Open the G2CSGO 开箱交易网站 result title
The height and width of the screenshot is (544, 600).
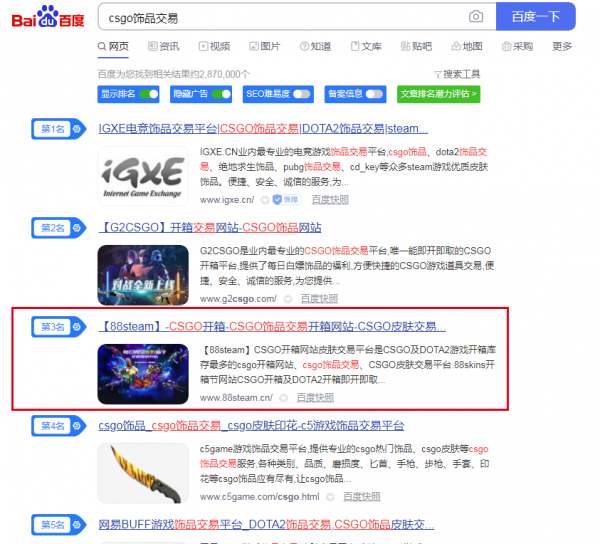tap(210, 228)
